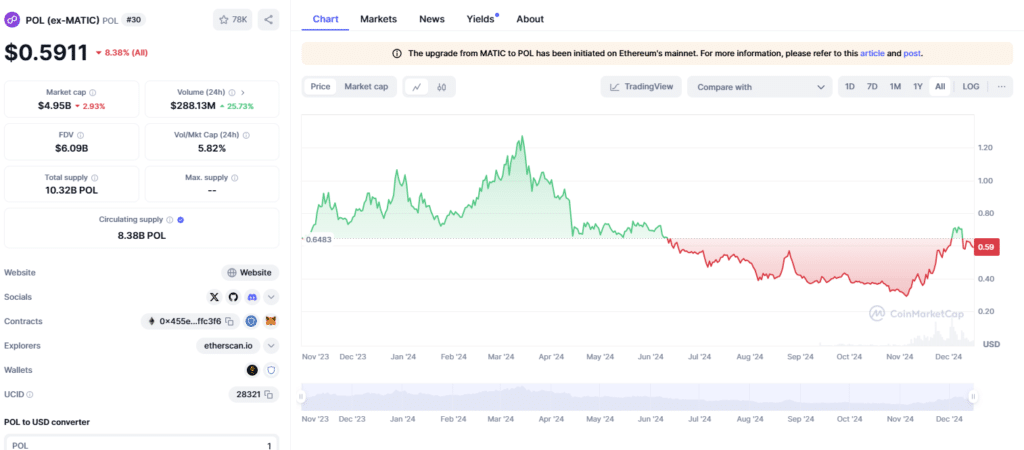The image size is (1024, 450).
Task: Set chart range to 1Y
Action: (918, 86)
